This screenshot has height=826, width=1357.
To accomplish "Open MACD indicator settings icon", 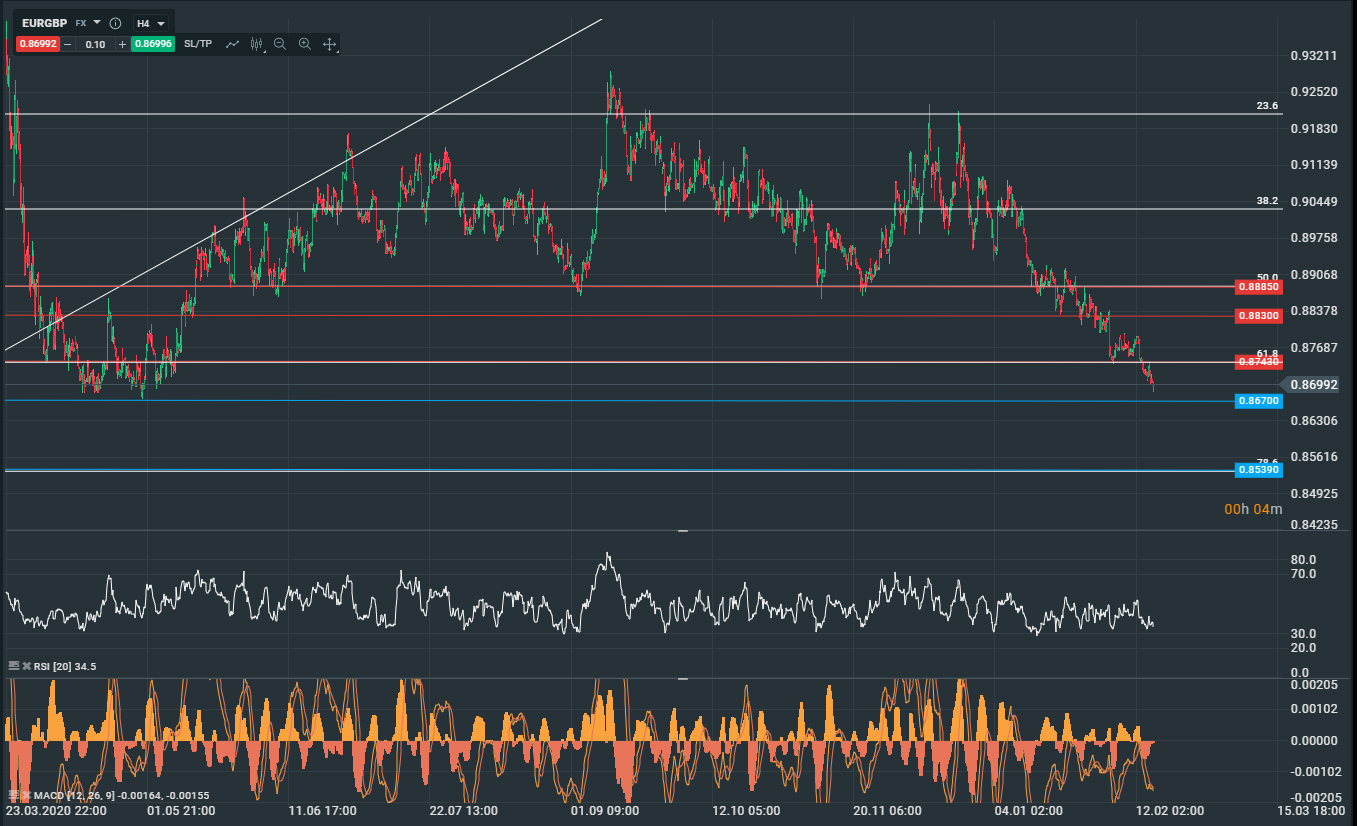I will point(13,795).
